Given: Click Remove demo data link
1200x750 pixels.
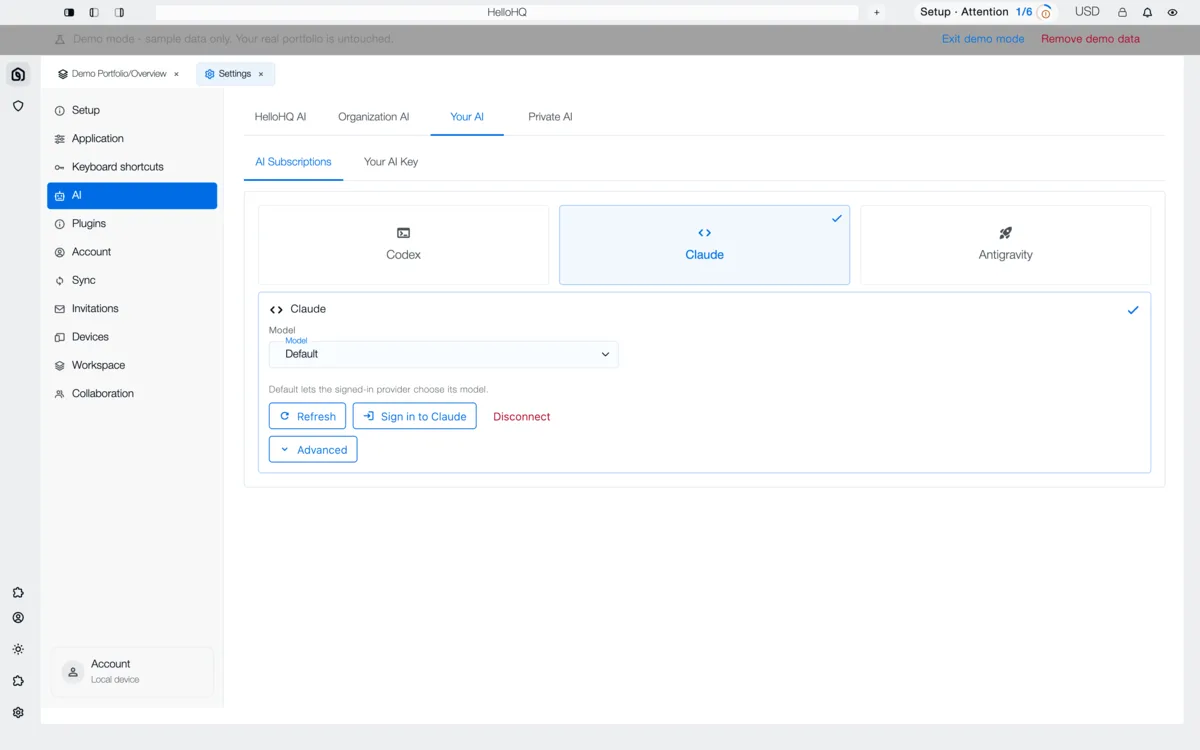Looking at the screenshot, I should [x=1090, y=39].
